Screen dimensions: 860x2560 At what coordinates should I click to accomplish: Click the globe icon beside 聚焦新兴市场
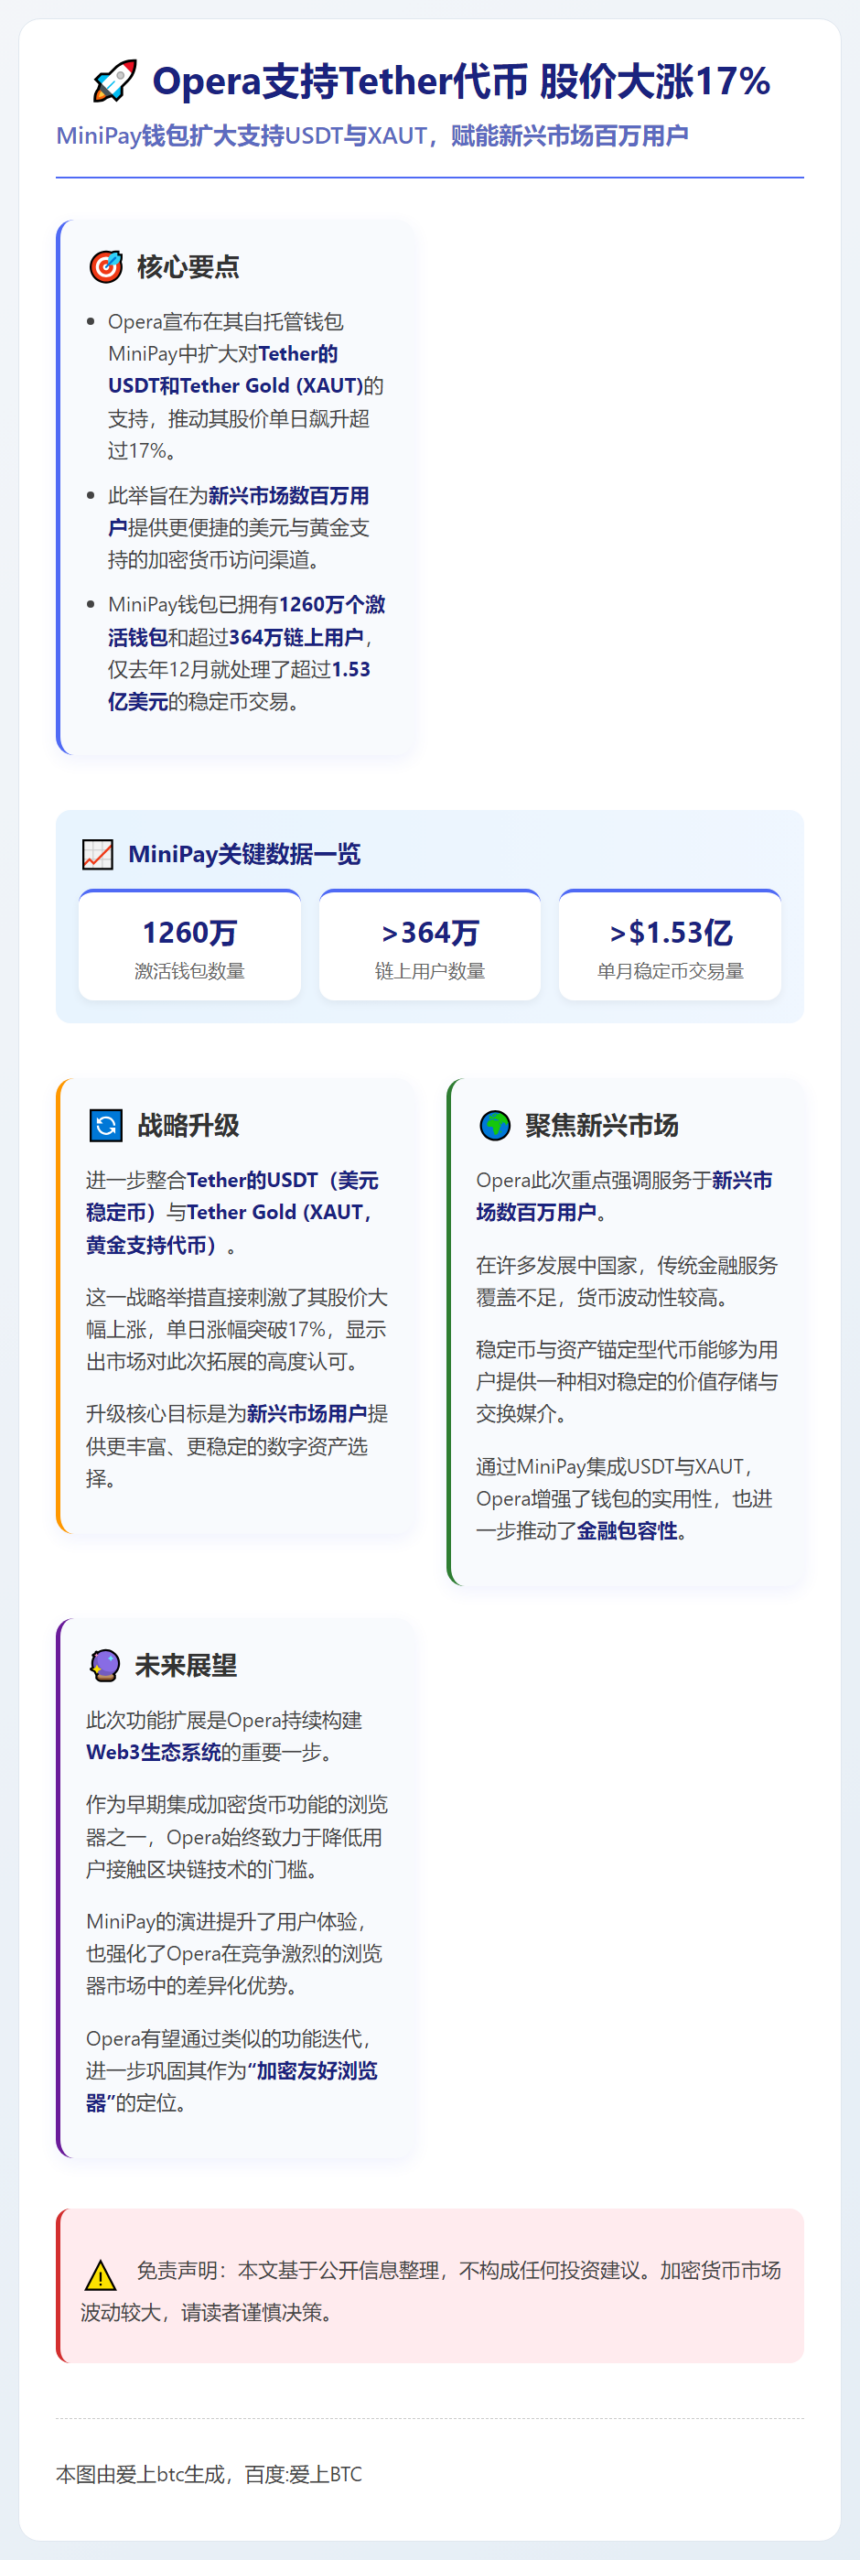[495, 1125]
